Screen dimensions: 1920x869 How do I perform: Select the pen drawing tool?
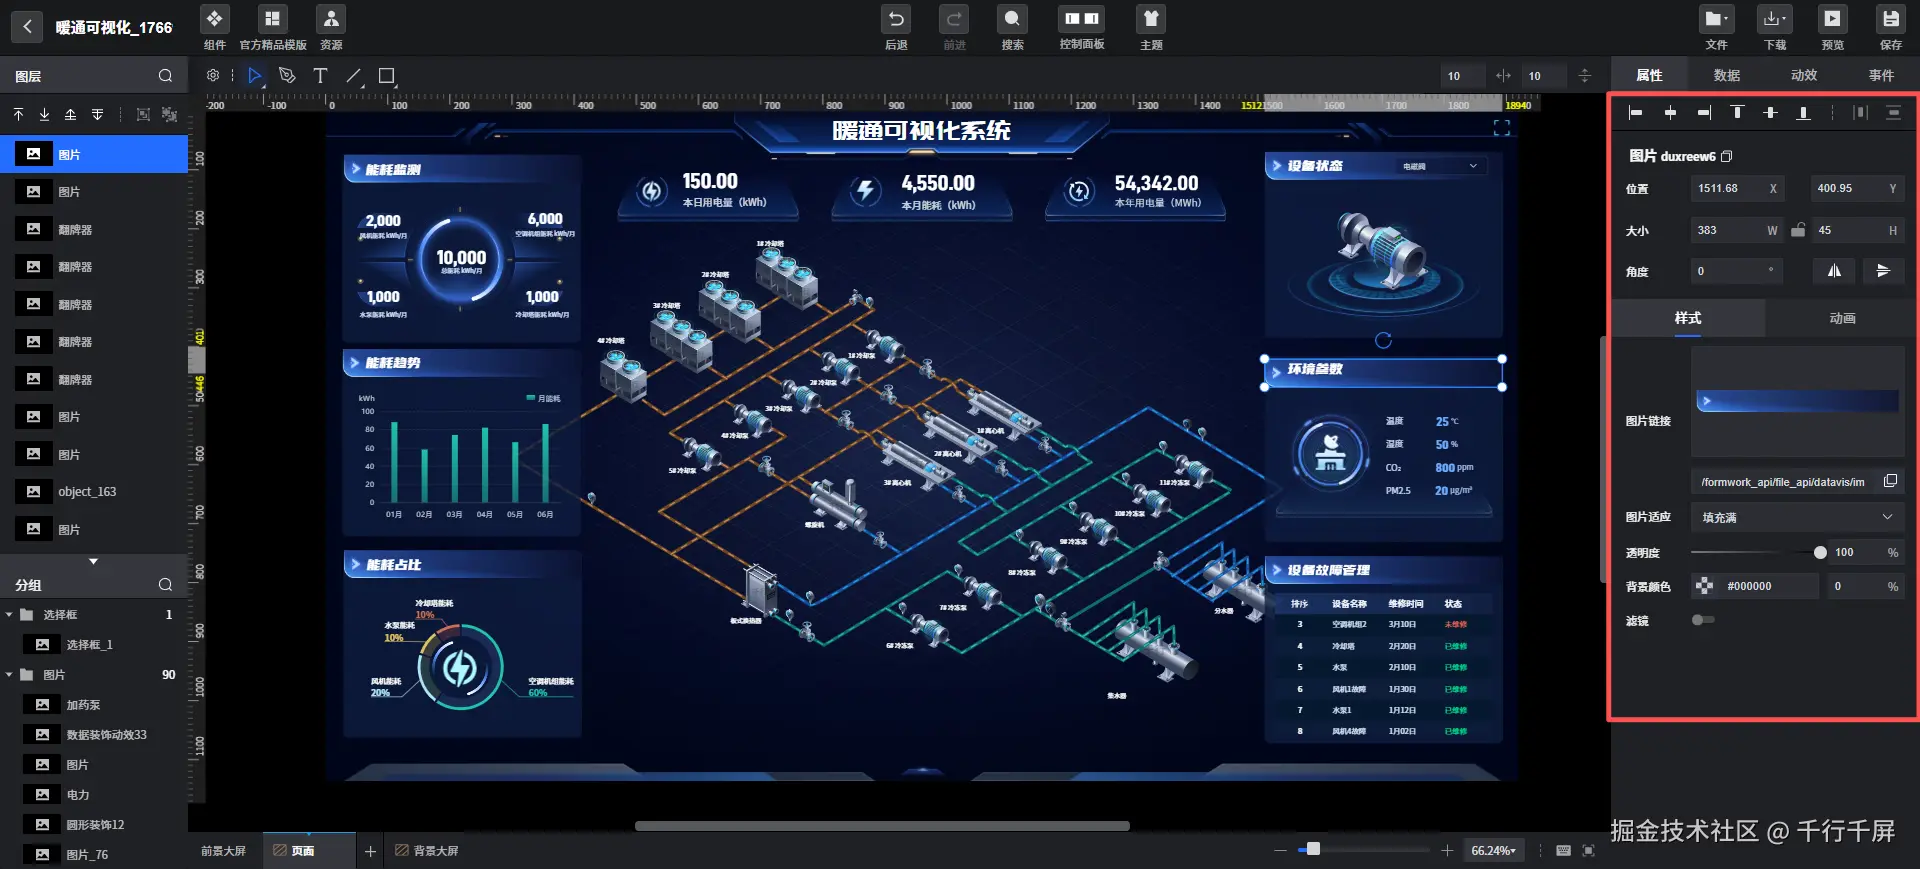[x=287, y=75]
